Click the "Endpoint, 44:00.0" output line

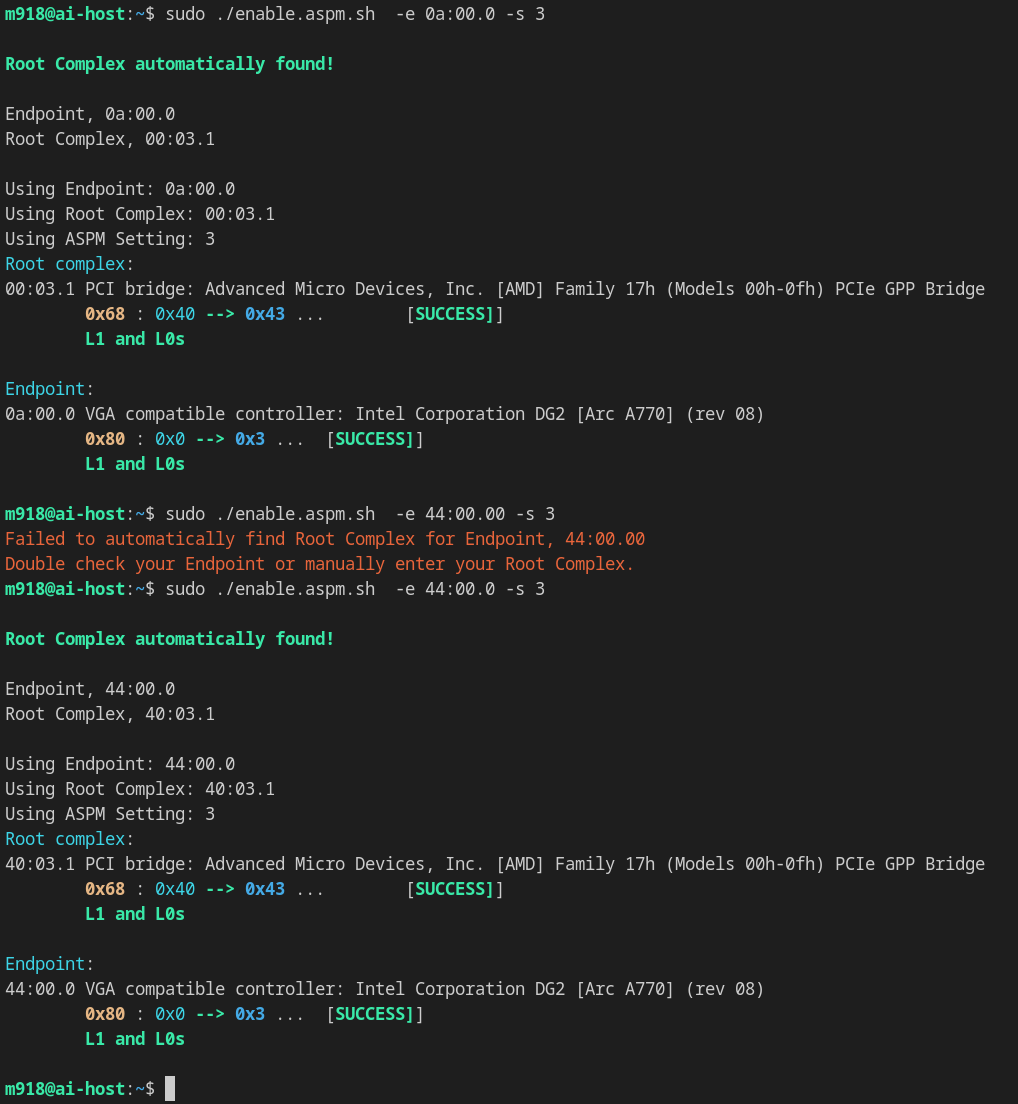coord(90,689)
